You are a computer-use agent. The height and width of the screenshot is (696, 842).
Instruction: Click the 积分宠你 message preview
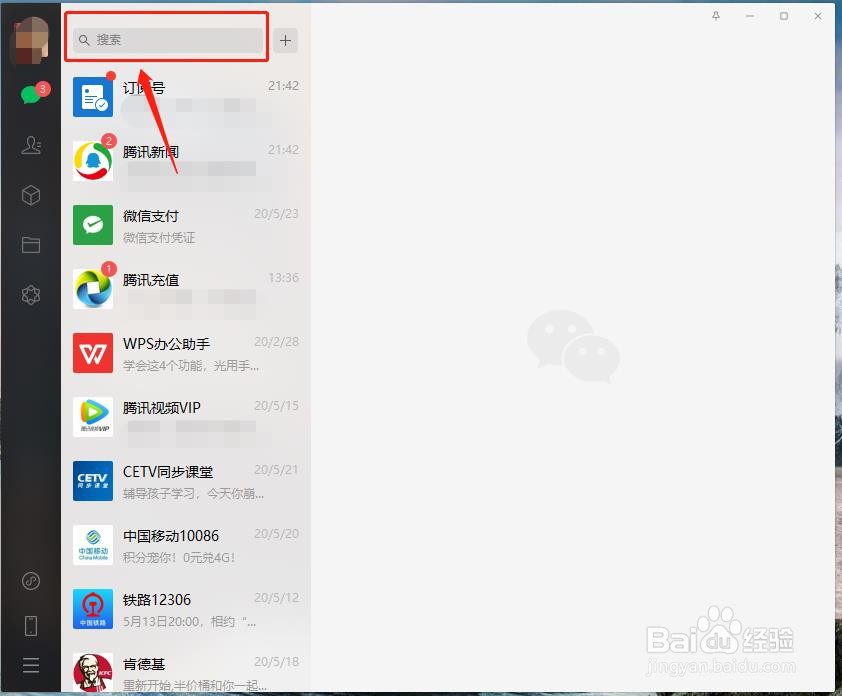click(x=179, y=557)
